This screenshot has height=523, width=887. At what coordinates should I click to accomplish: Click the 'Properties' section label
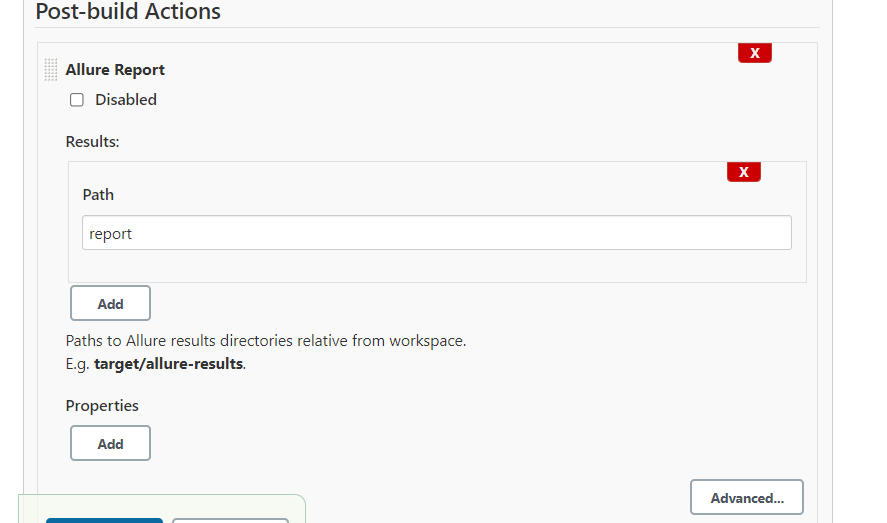point(102,406)
